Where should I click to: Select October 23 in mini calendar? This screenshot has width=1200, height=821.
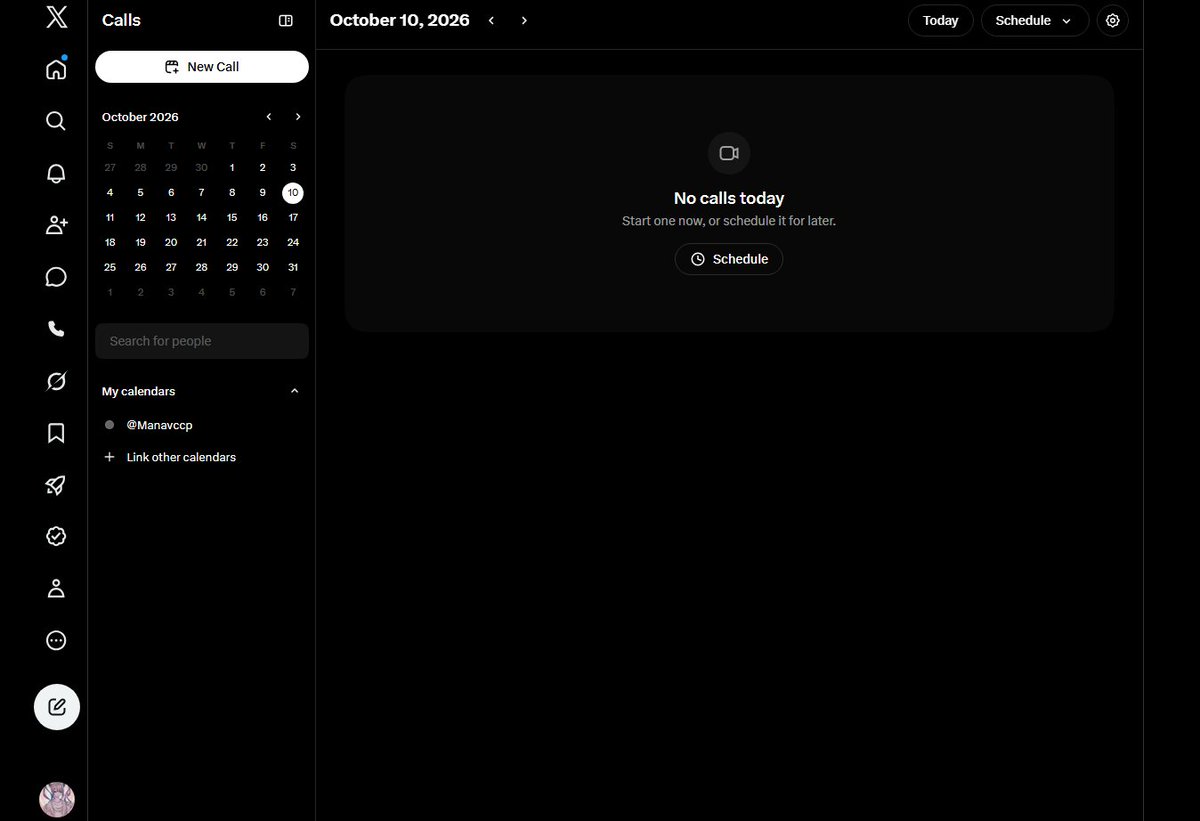click(262, 242)
